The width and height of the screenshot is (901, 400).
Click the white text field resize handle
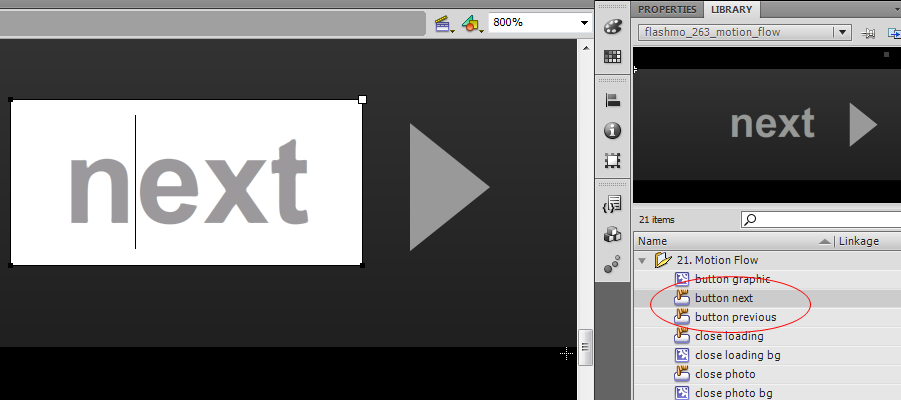pyautogui.click(x=363, y=99)
